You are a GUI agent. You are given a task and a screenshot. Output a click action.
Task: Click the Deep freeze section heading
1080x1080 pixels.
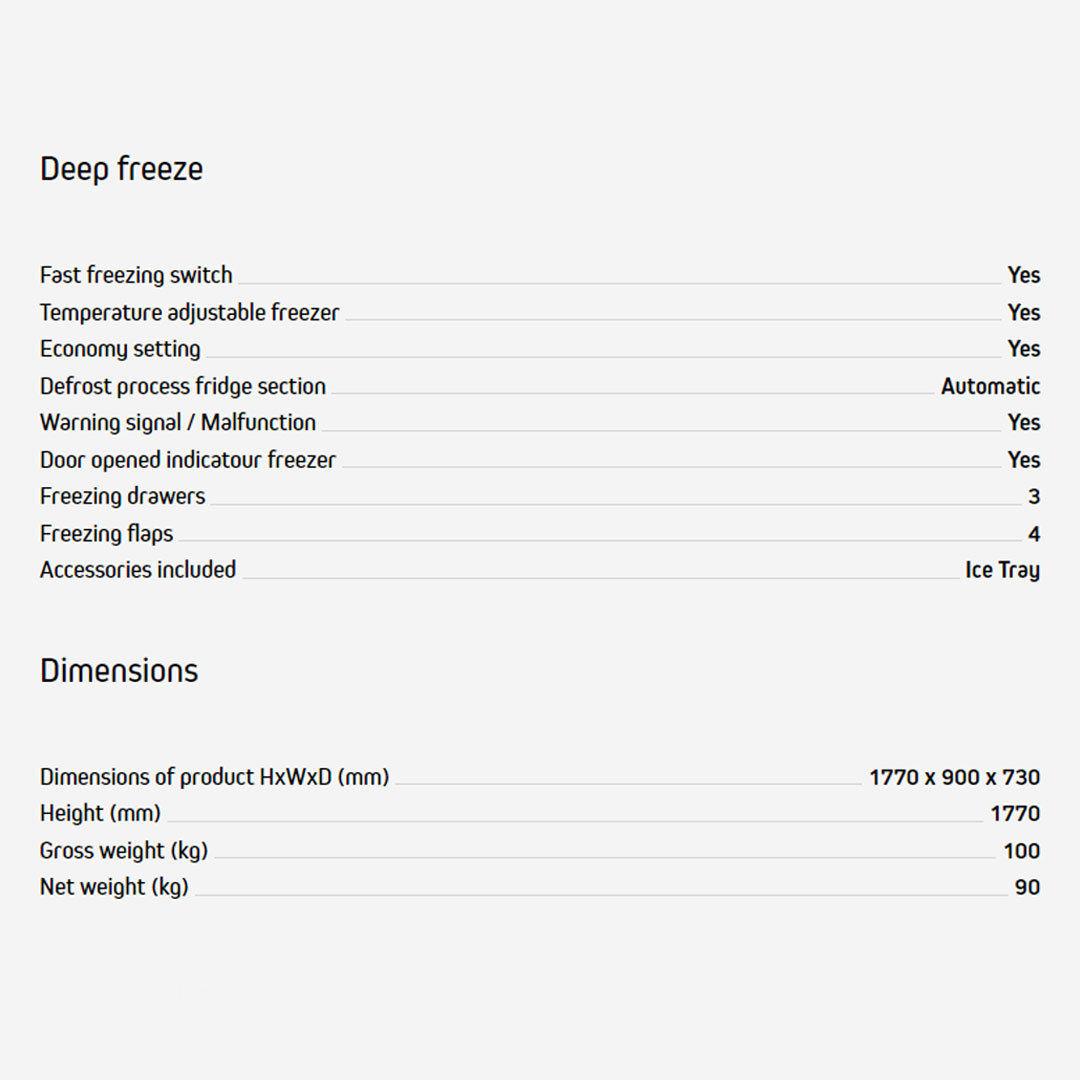[121, 169]
